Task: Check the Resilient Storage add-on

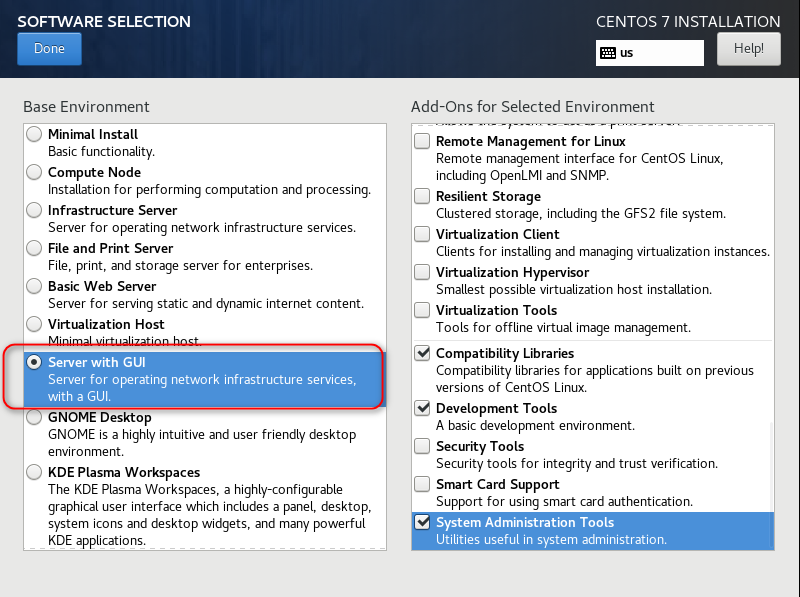Action: click(x=423, y=197)
